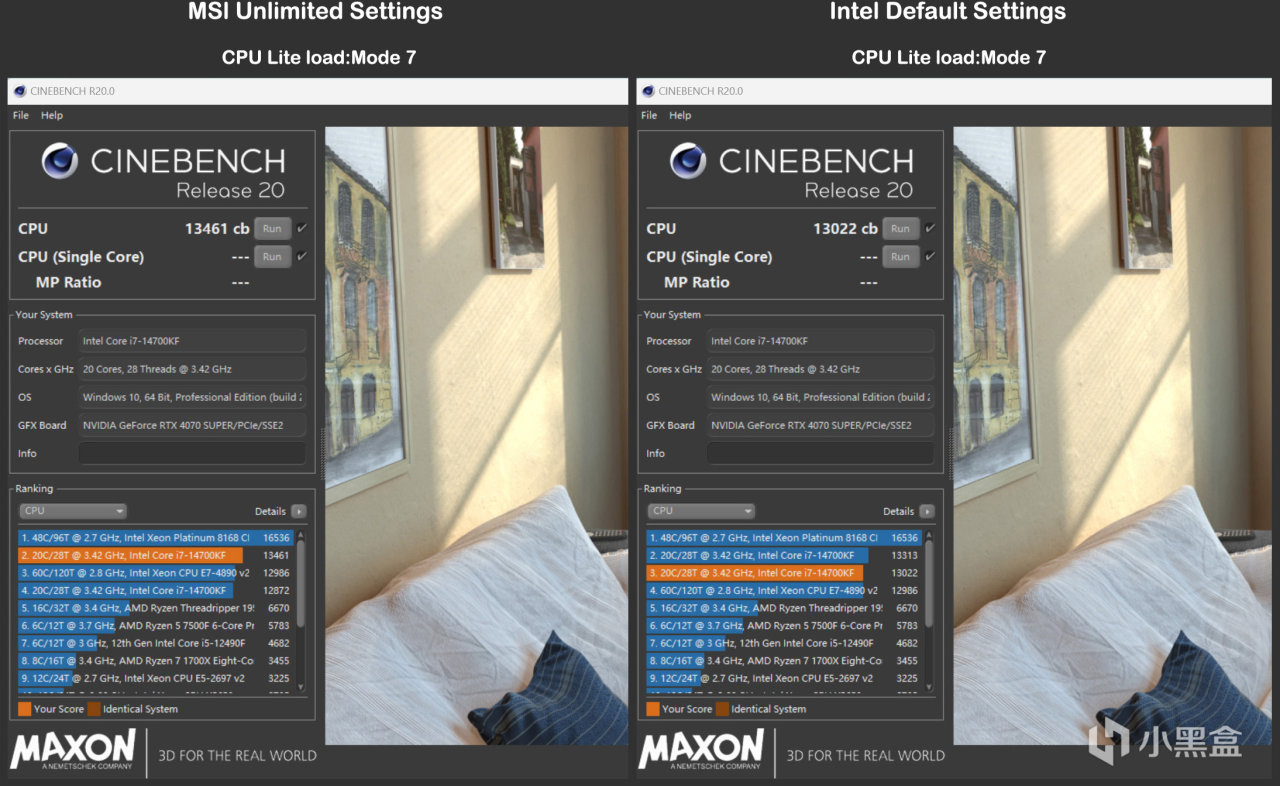Click the Info field in Intel Default window
The image size is (1280, 786).
(x=820, y=453)
